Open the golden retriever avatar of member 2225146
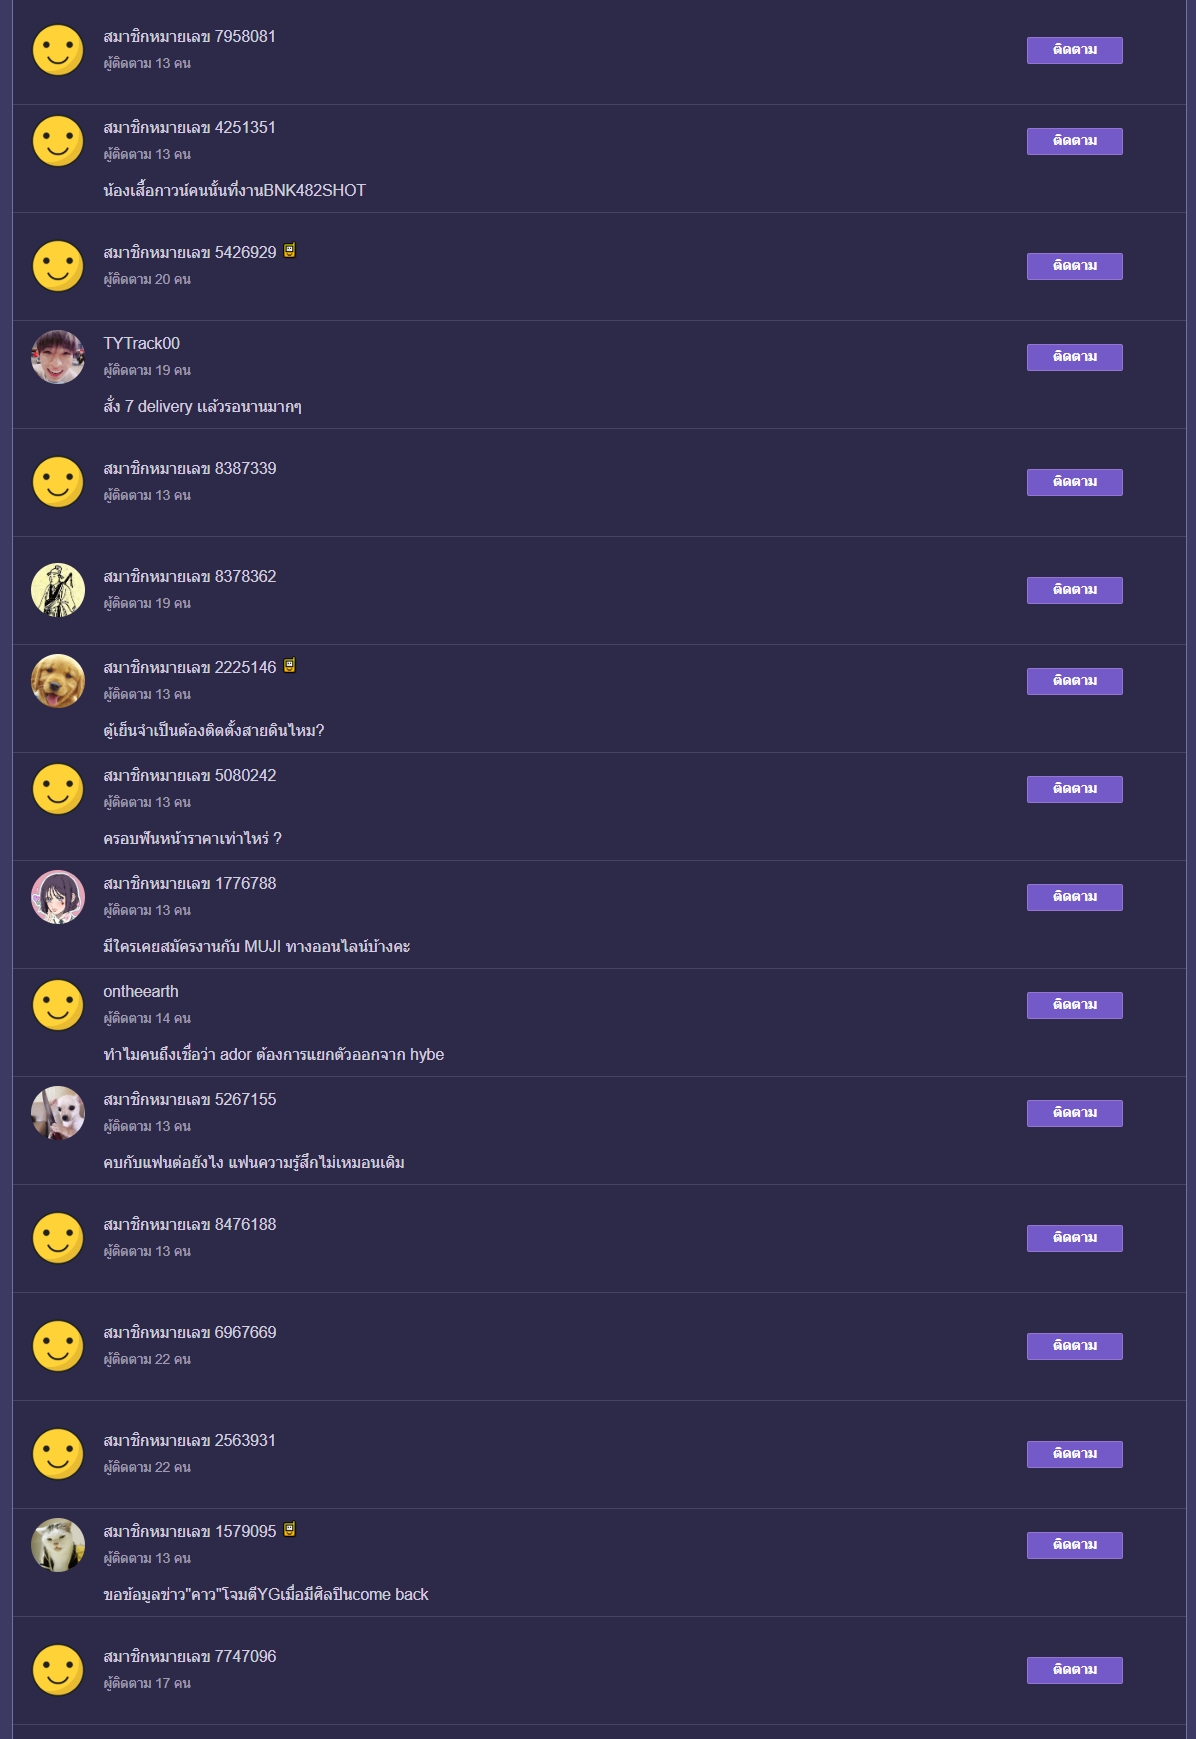Screen dimensions: 1196x1739 click(58, 681)
